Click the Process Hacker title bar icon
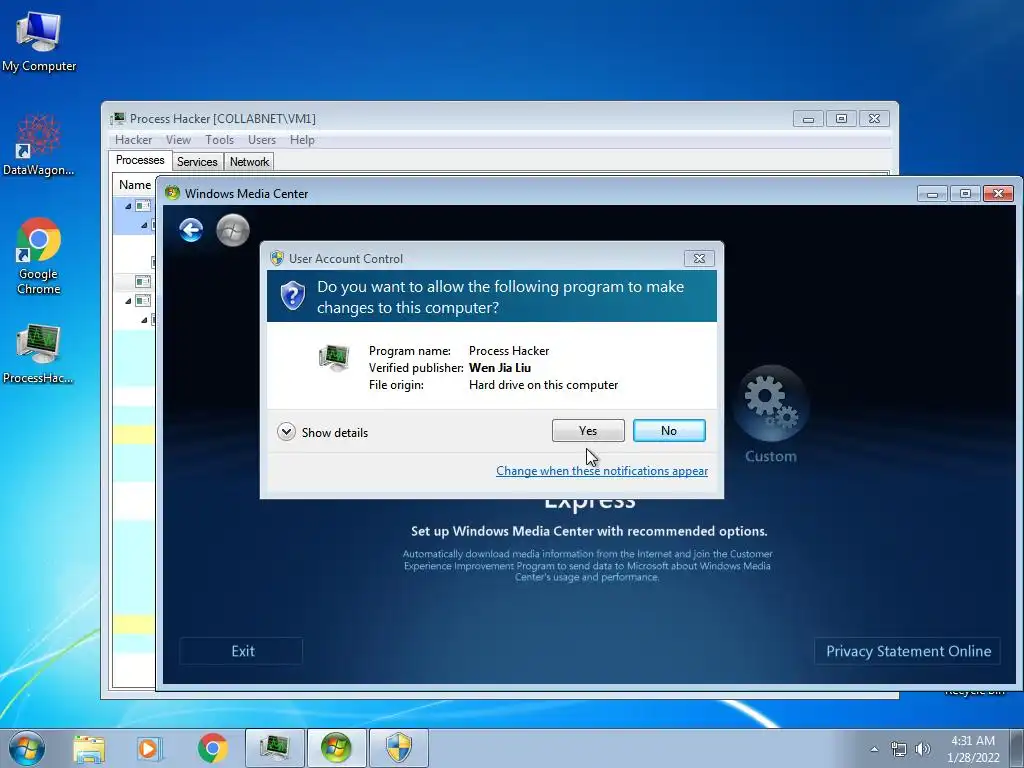 pos(118,118)
